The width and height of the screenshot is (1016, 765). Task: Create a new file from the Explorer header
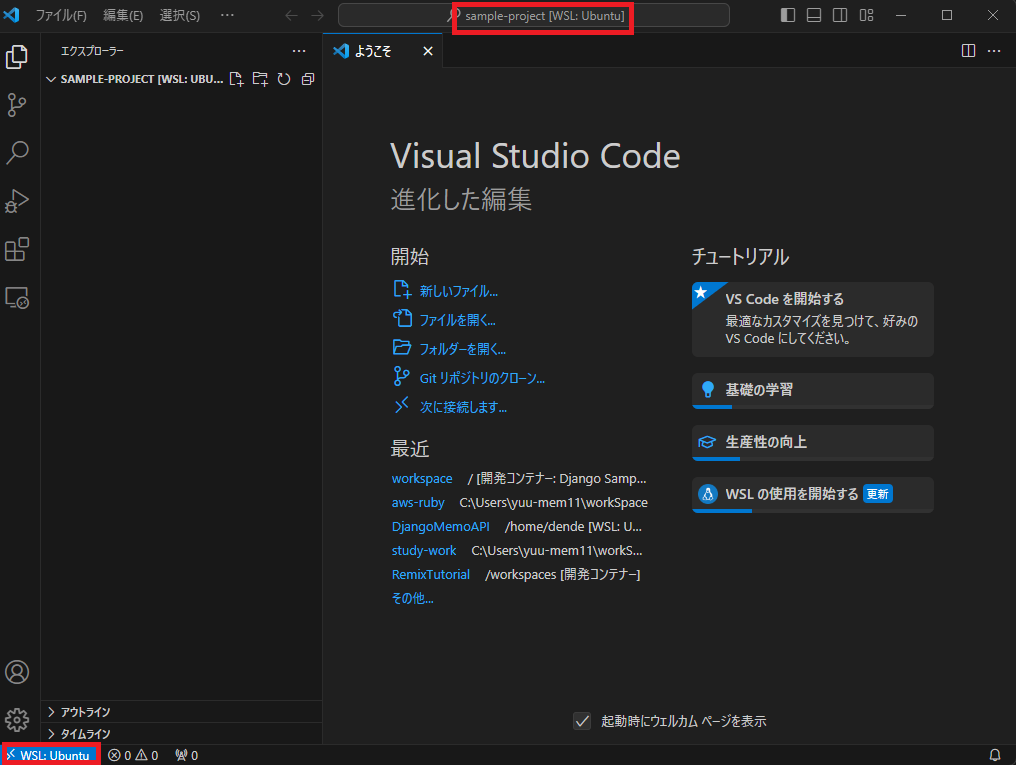pos(236,79)
